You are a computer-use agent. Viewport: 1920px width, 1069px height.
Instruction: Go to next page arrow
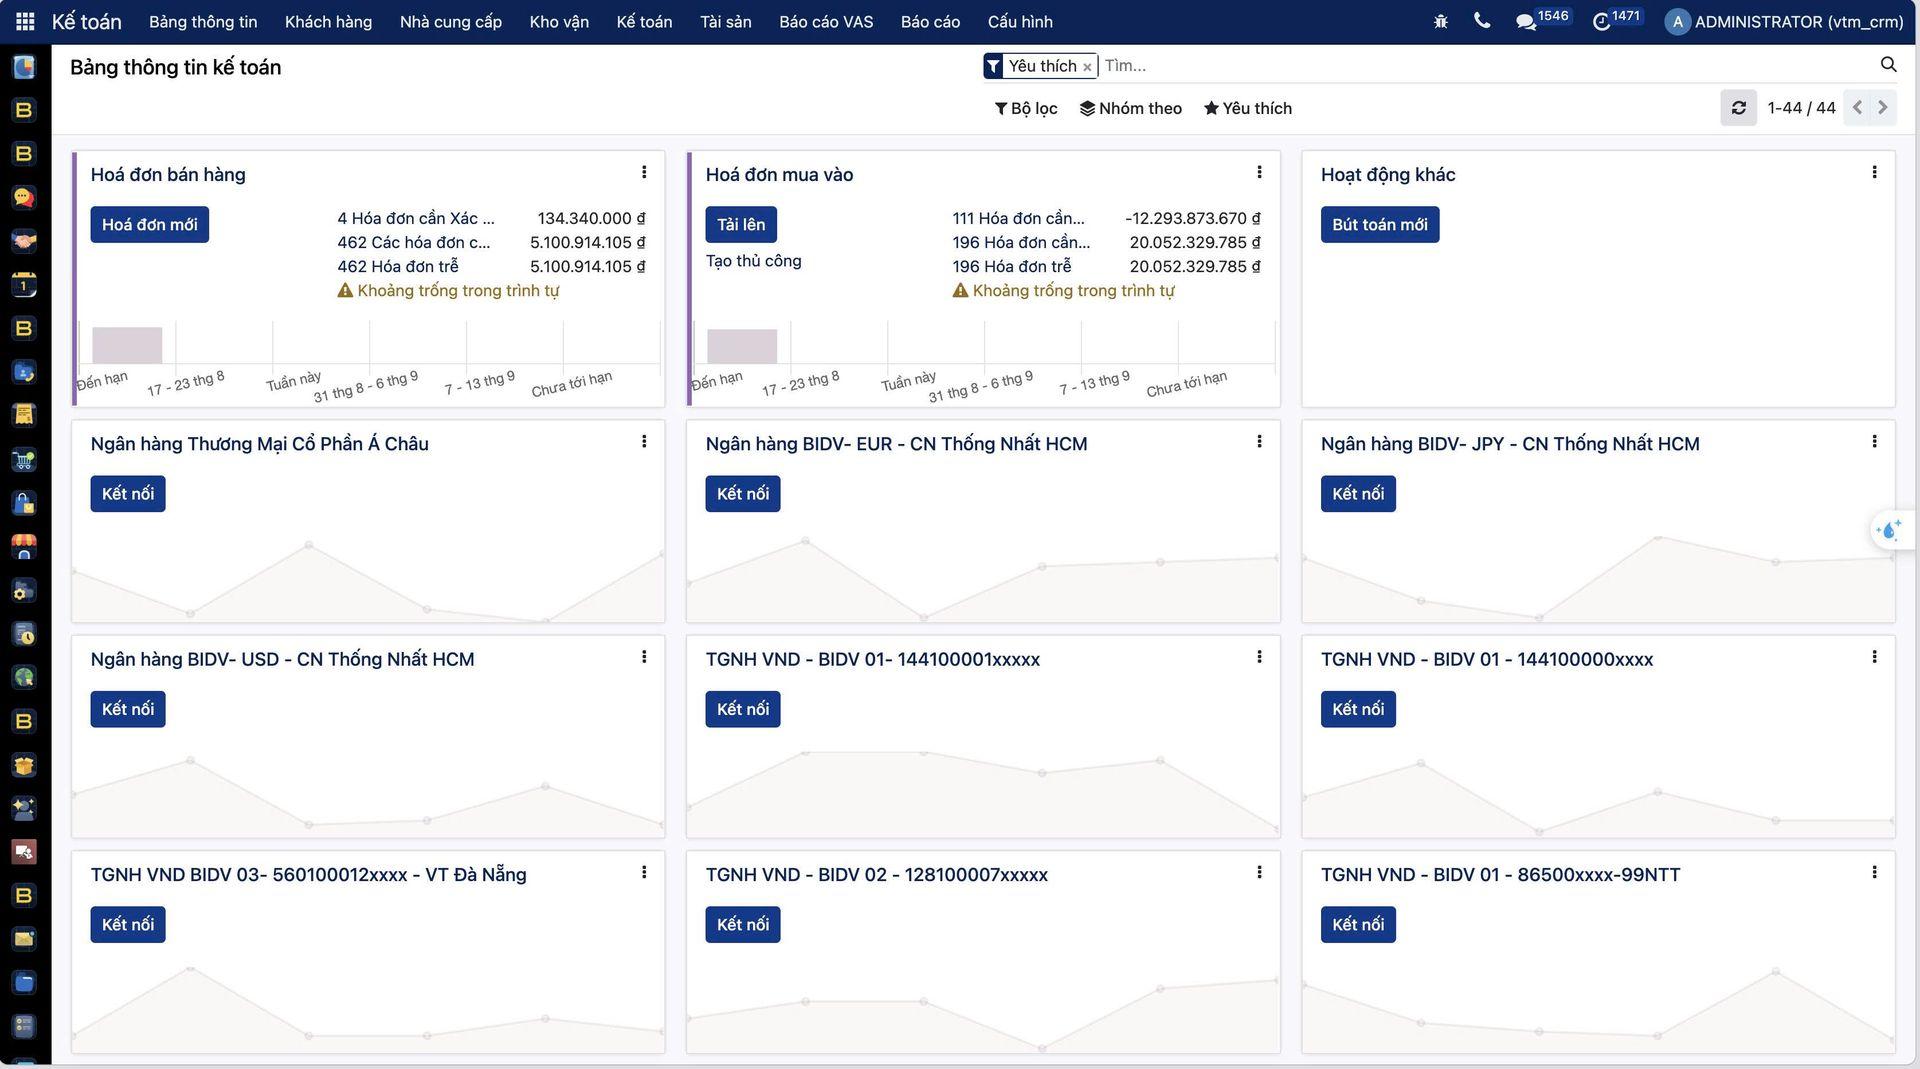[x=1883, y=108]
